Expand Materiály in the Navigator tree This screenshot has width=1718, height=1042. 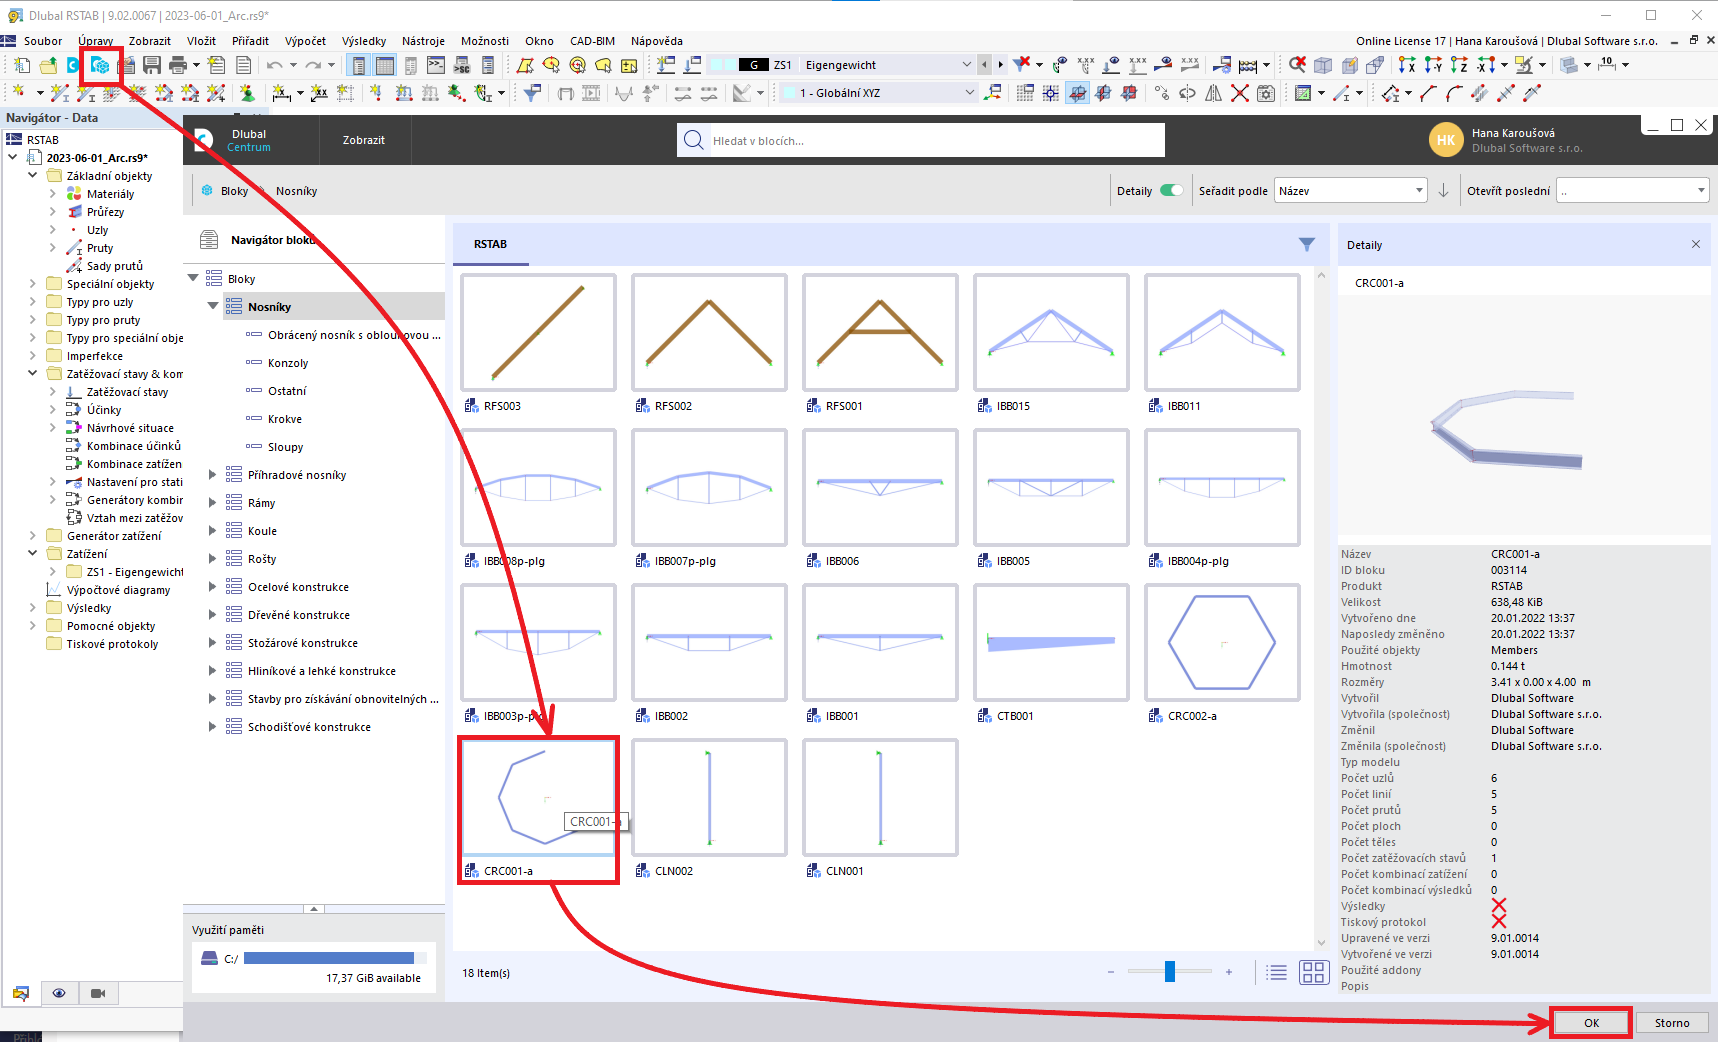click(x=52, y=194)
